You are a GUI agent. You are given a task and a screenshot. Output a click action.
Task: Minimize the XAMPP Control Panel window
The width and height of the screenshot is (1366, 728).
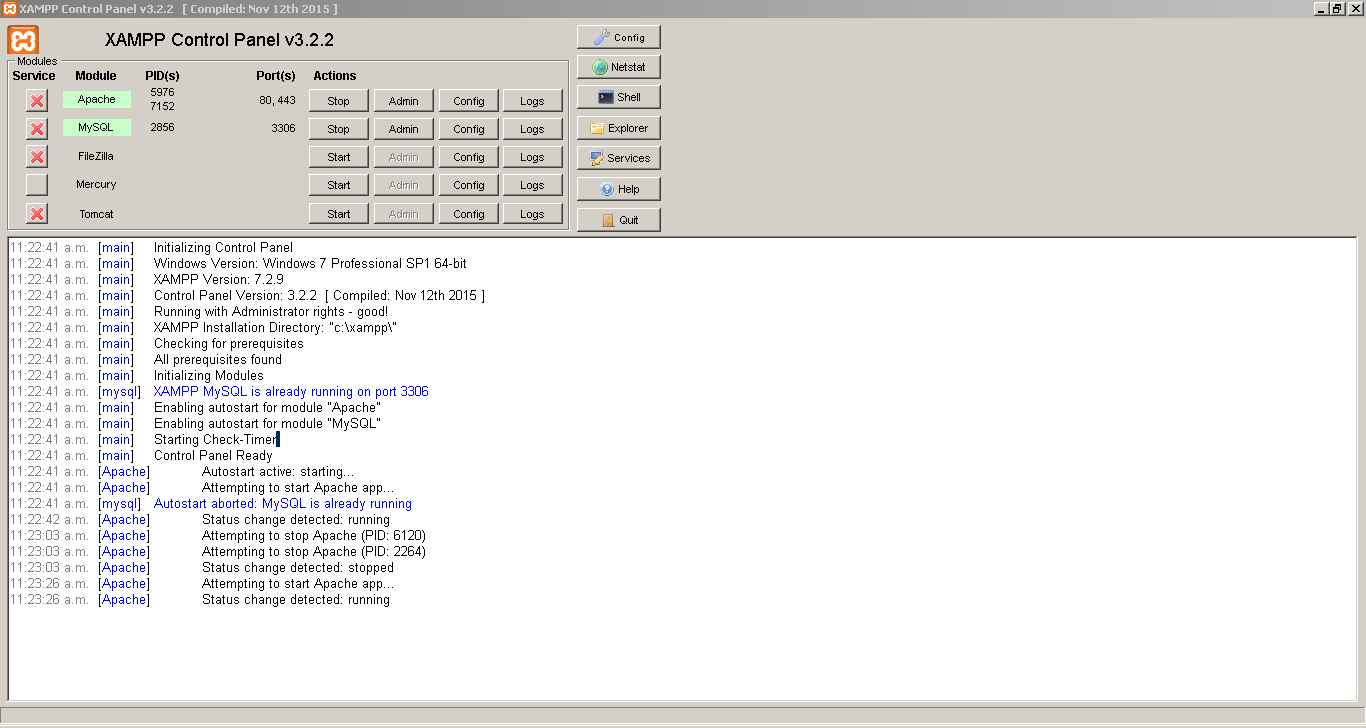1321,8
